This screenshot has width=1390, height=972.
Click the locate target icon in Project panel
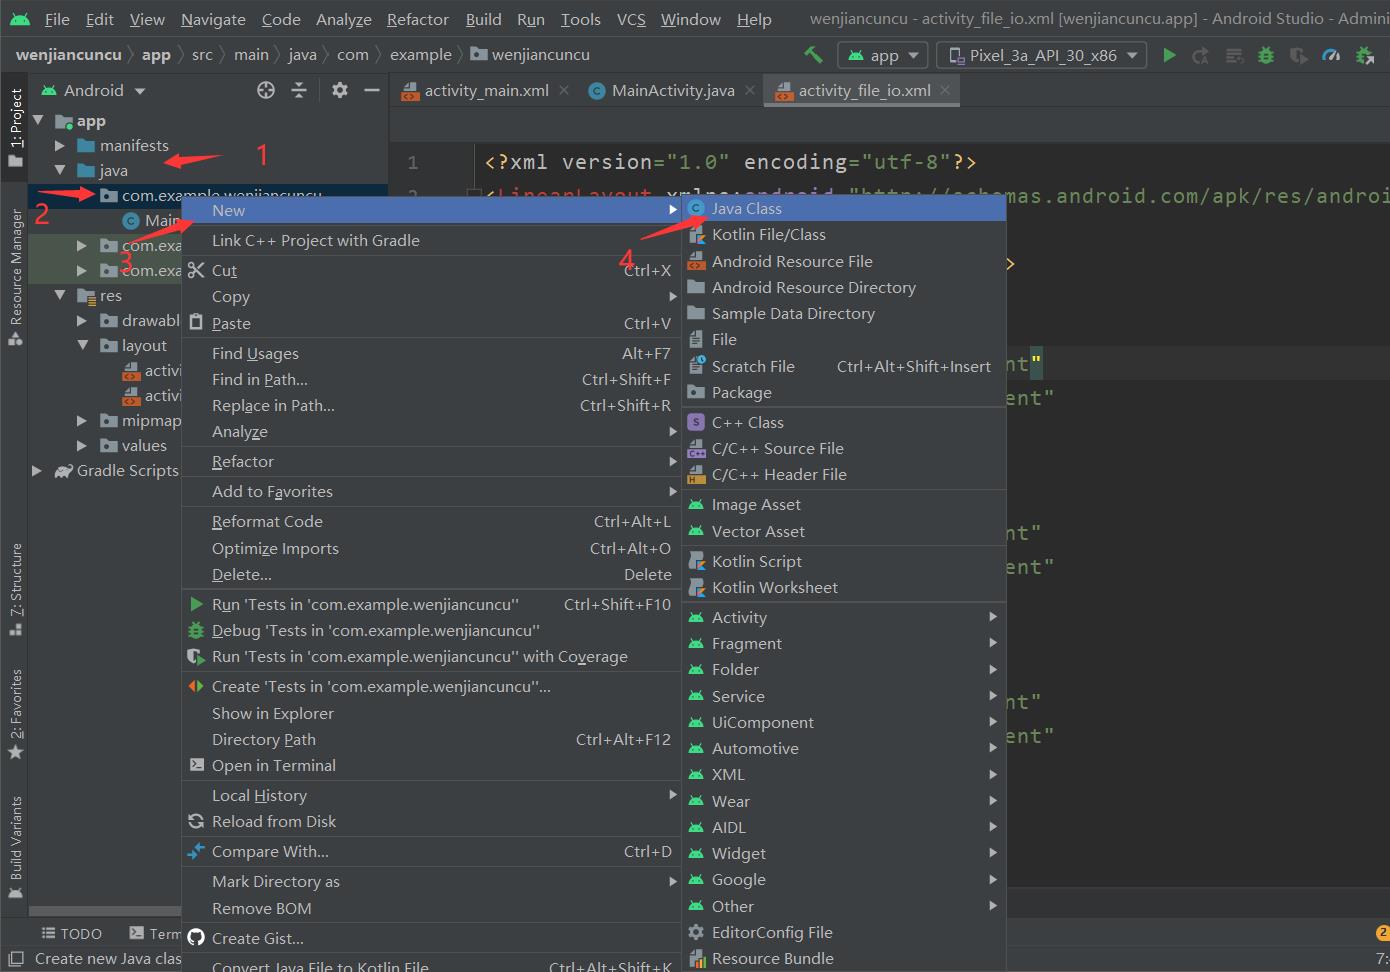[x=266, y=90]
